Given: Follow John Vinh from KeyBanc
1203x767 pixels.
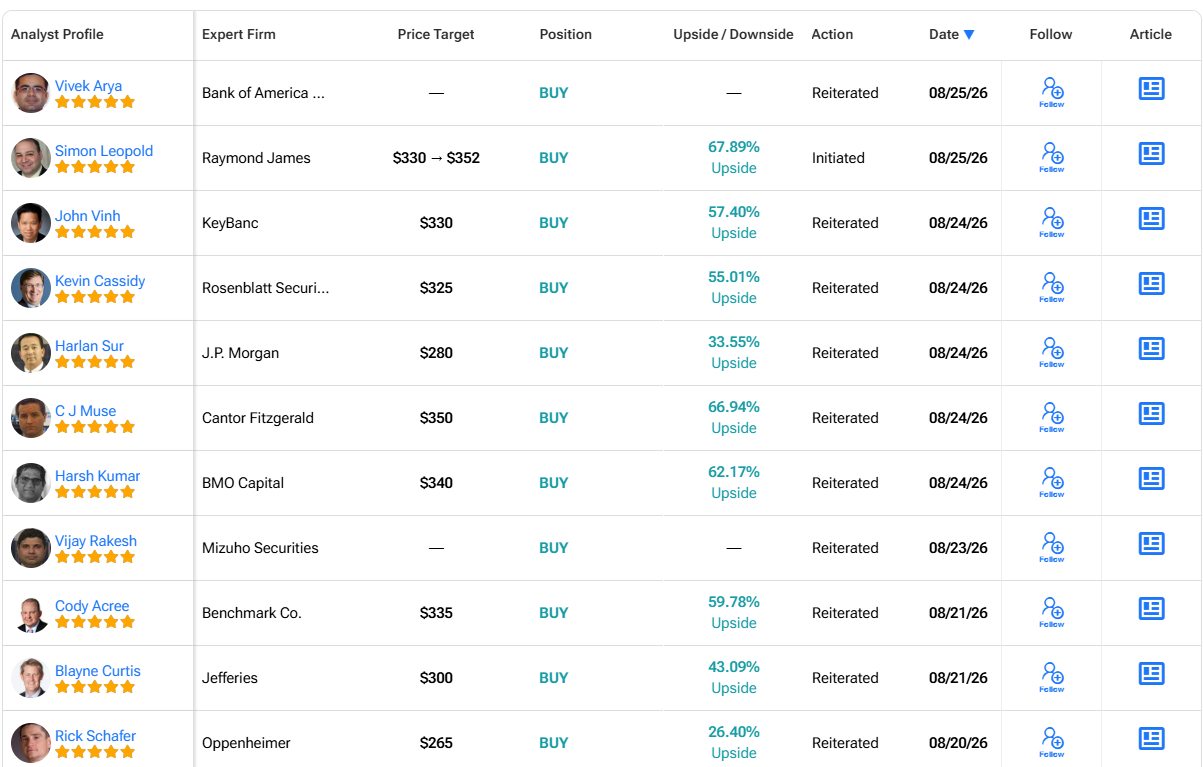Looking at the screenshot, I should 1052,222.
